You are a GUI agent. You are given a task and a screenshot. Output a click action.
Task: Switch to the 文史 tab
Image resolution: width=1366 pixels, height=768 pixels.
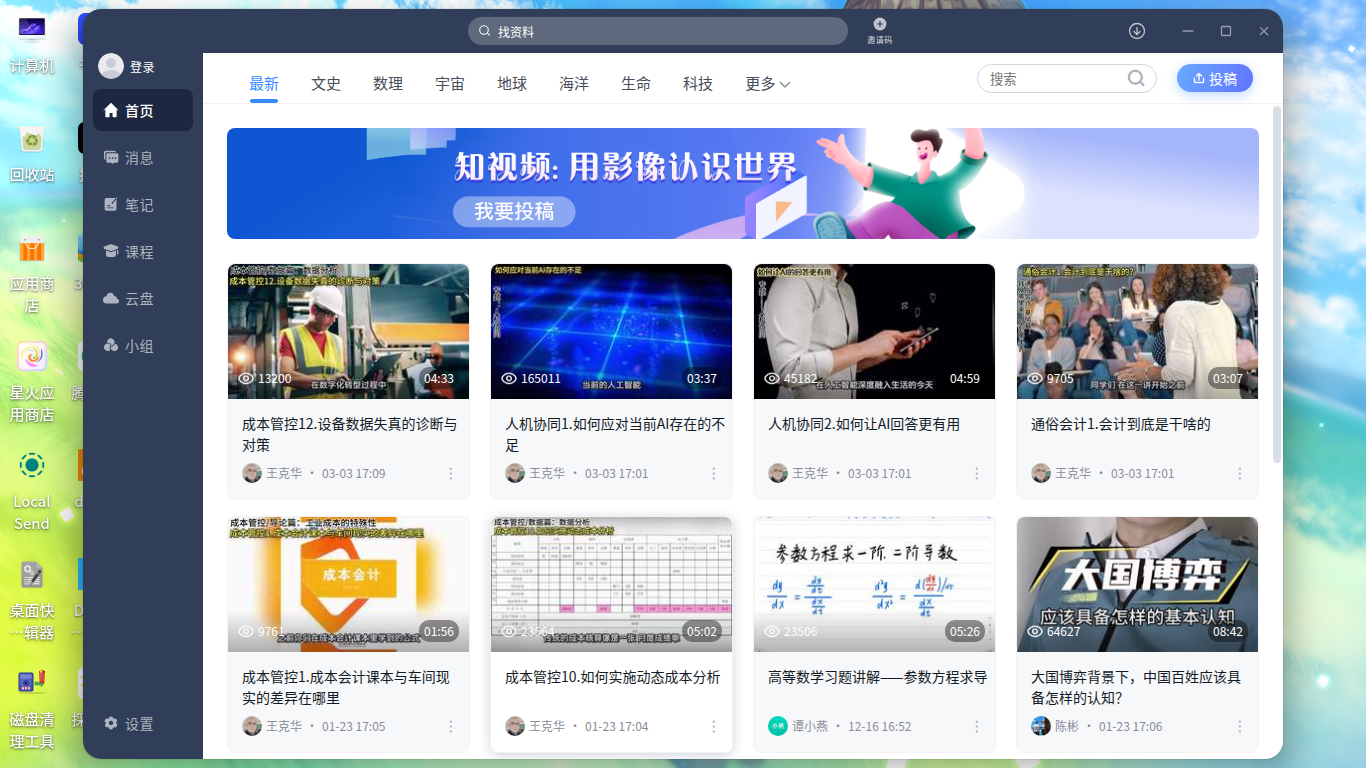click(x=326, y=84)
